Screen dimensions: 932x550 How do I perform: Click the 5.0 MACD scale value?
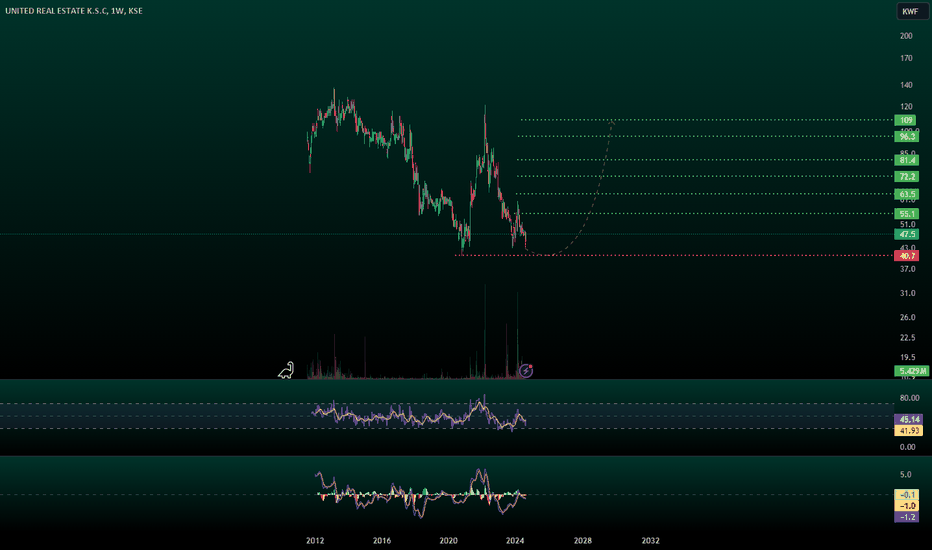(x=905, y=474)
